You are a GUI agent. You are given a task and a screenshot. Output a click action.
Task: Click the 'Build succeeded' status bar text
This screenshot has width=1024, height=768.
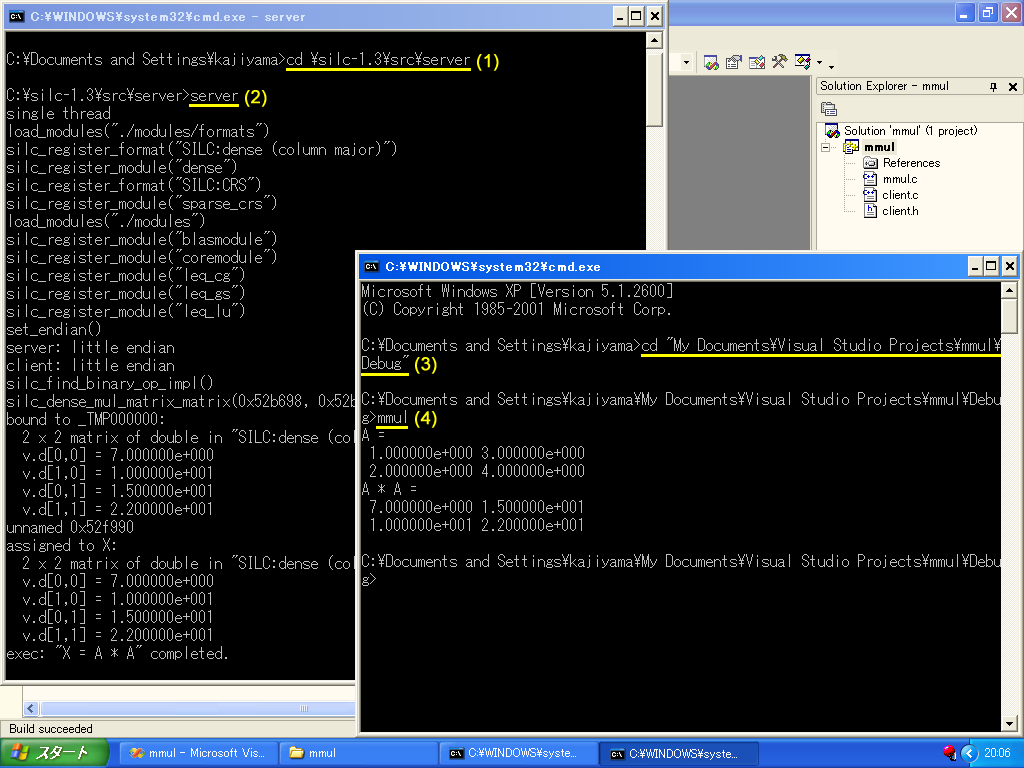pyautogui.click(x=51, y=729)
